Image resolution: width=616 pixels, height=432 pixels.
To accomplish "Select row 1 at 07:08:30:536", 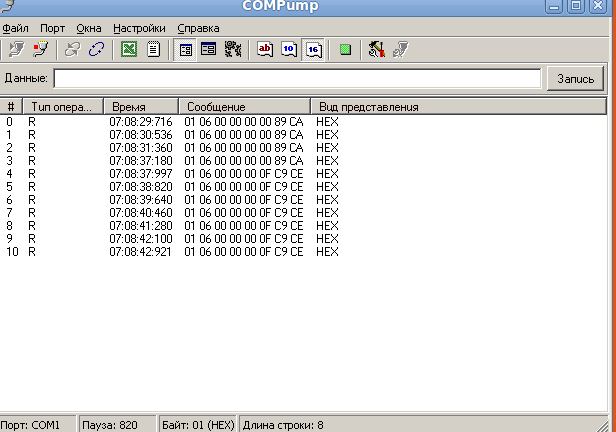I will click(303, 135).
